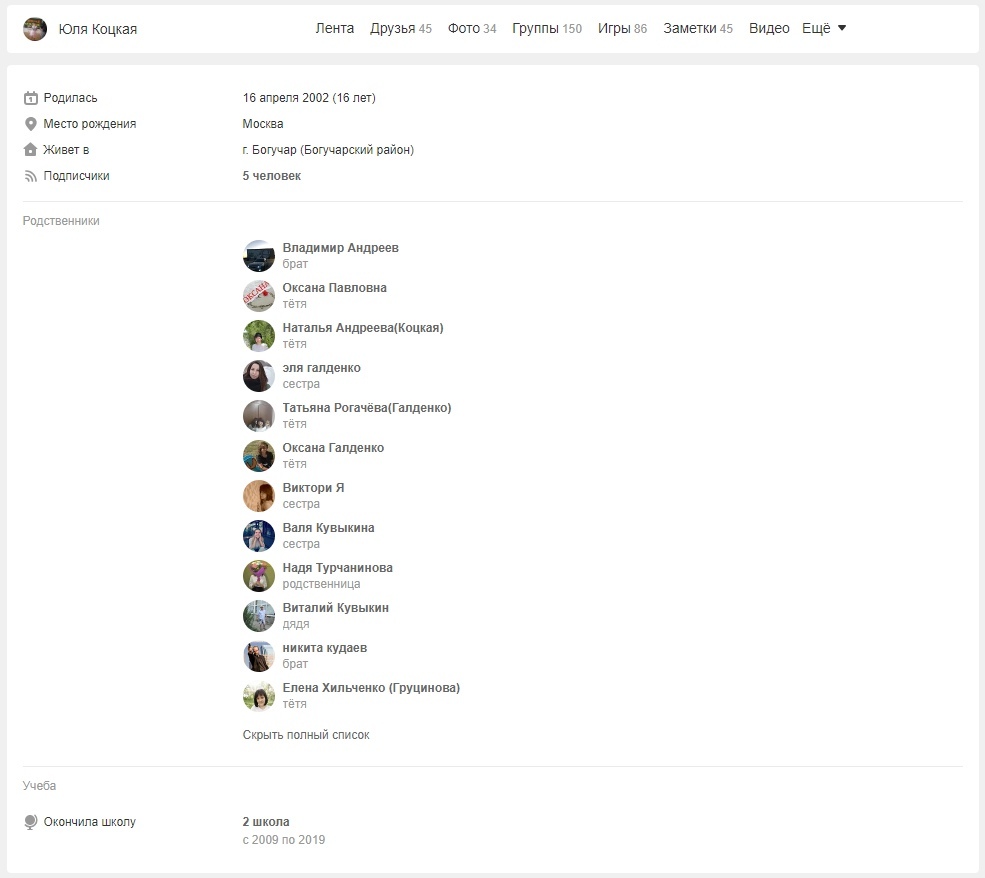
Task: Click Оксана Павловна's avatar photo
Action: [259, 296]
